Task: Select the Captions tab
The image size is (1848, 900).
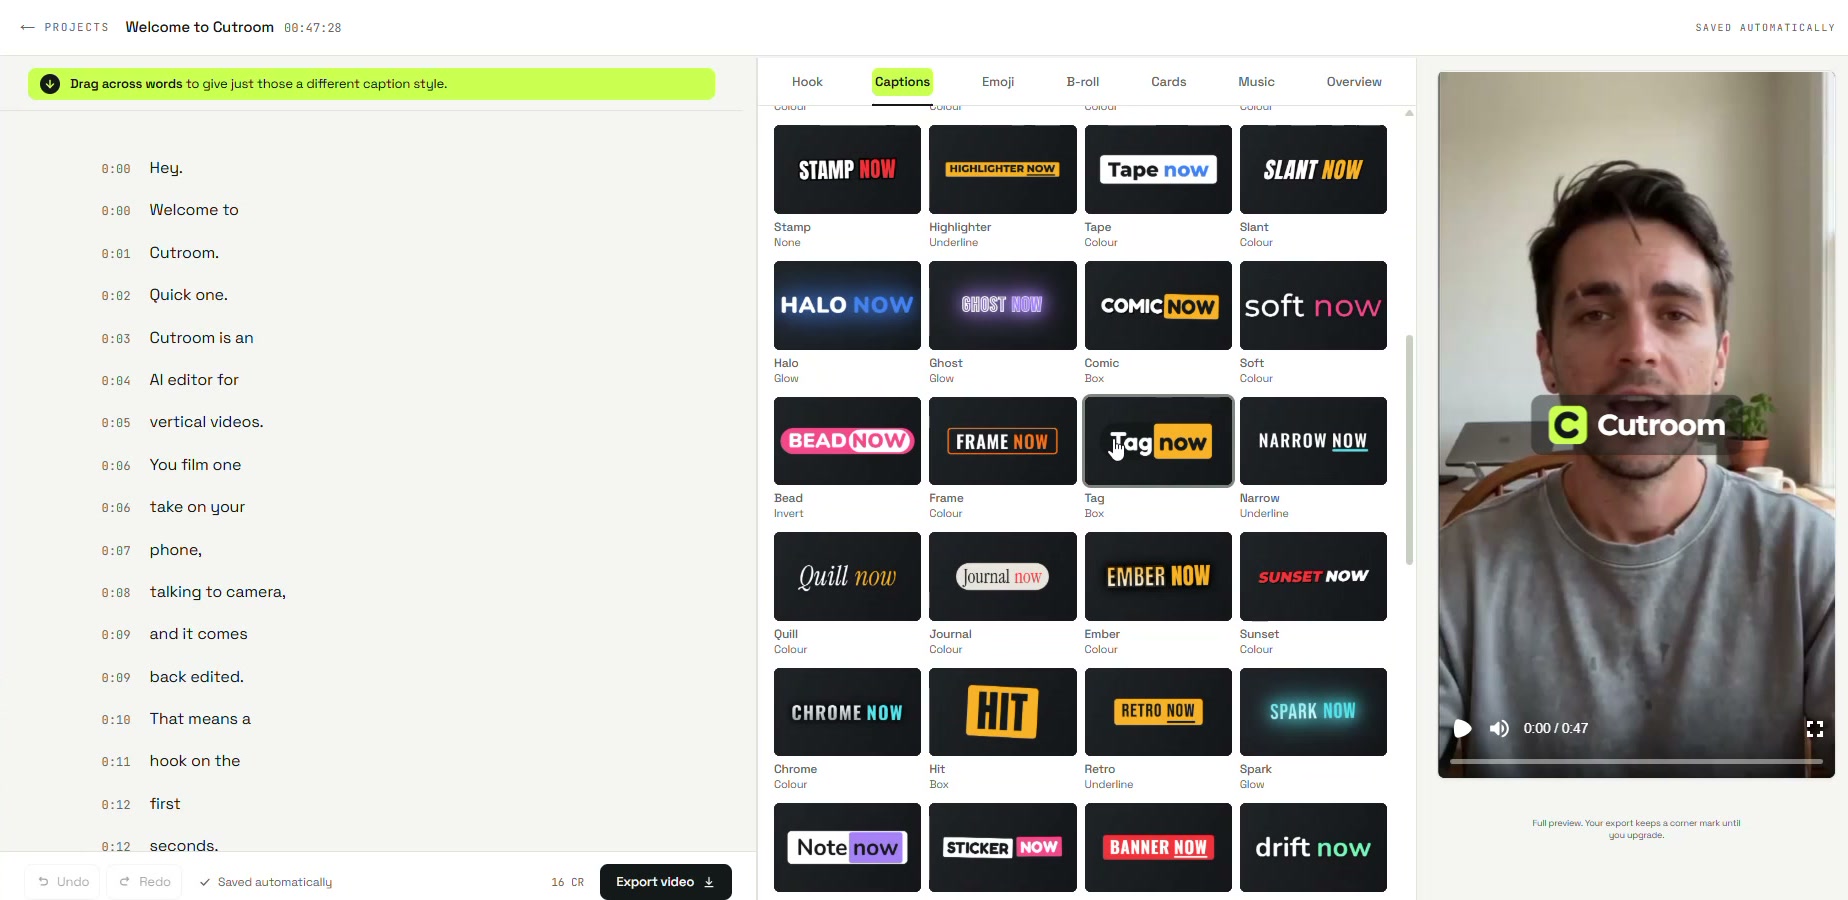Action: pos(902,82)
